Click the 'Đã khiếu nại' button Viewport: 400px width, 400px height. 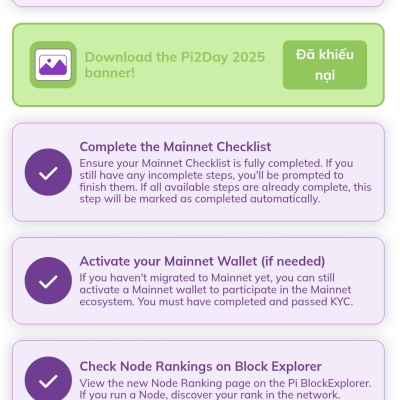325,65
